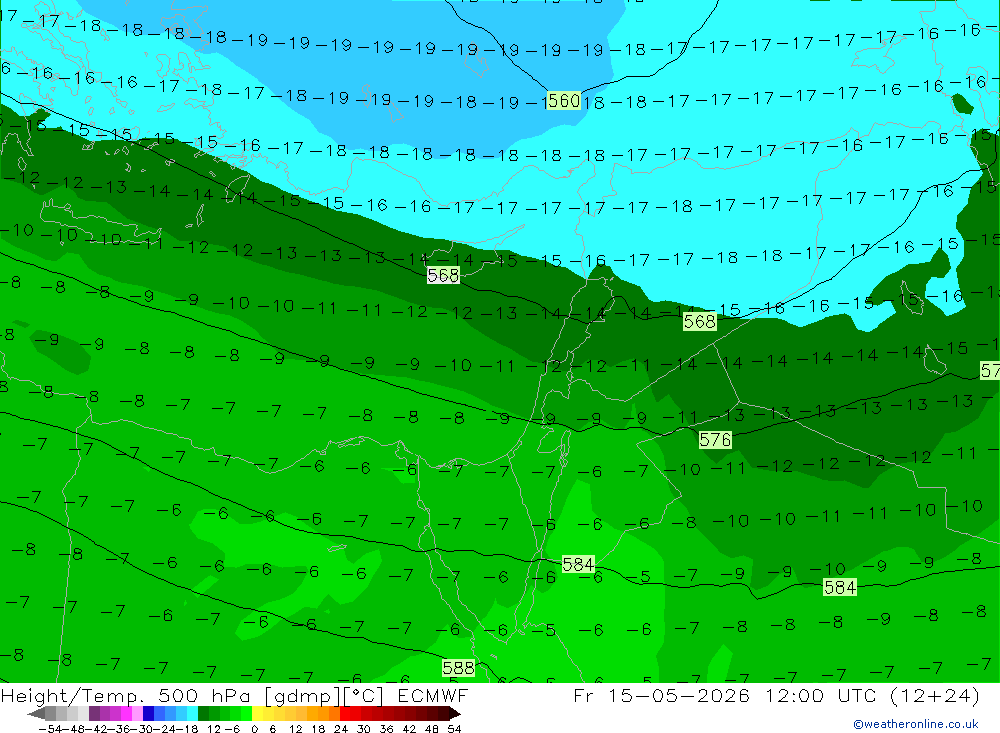Pick the yellow swatch above the legend's 0 mark
This screenshot has width=1000, height=733.
click(x=258, y=713)
